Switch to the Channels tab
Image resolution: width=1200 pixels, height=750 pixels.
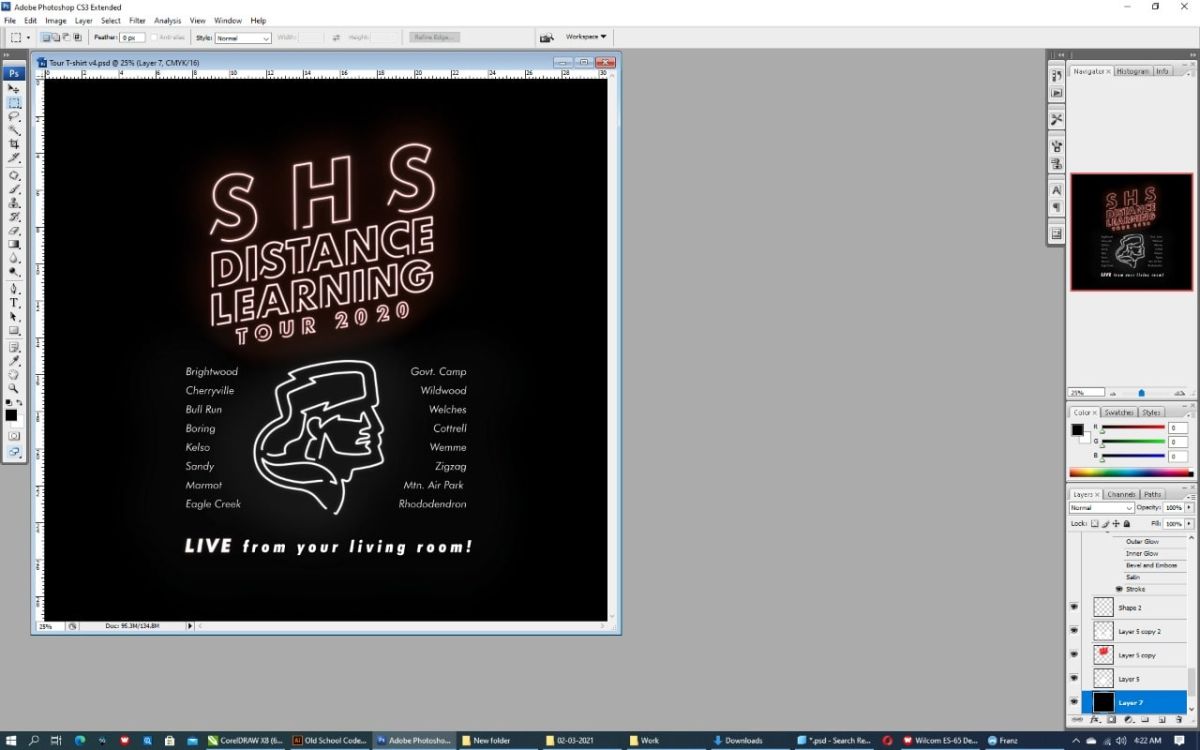(1120, 493)
